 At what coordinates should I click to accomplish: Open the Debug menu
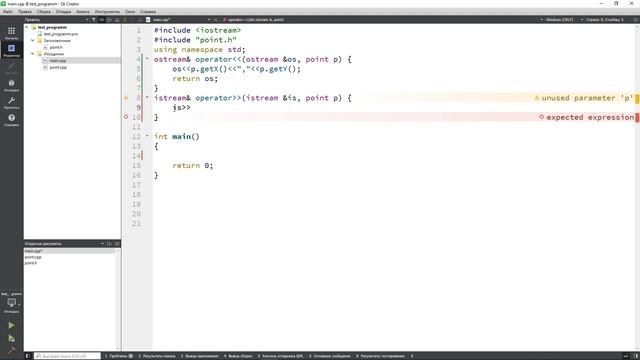pyautogui.click(x=63, y=11)
